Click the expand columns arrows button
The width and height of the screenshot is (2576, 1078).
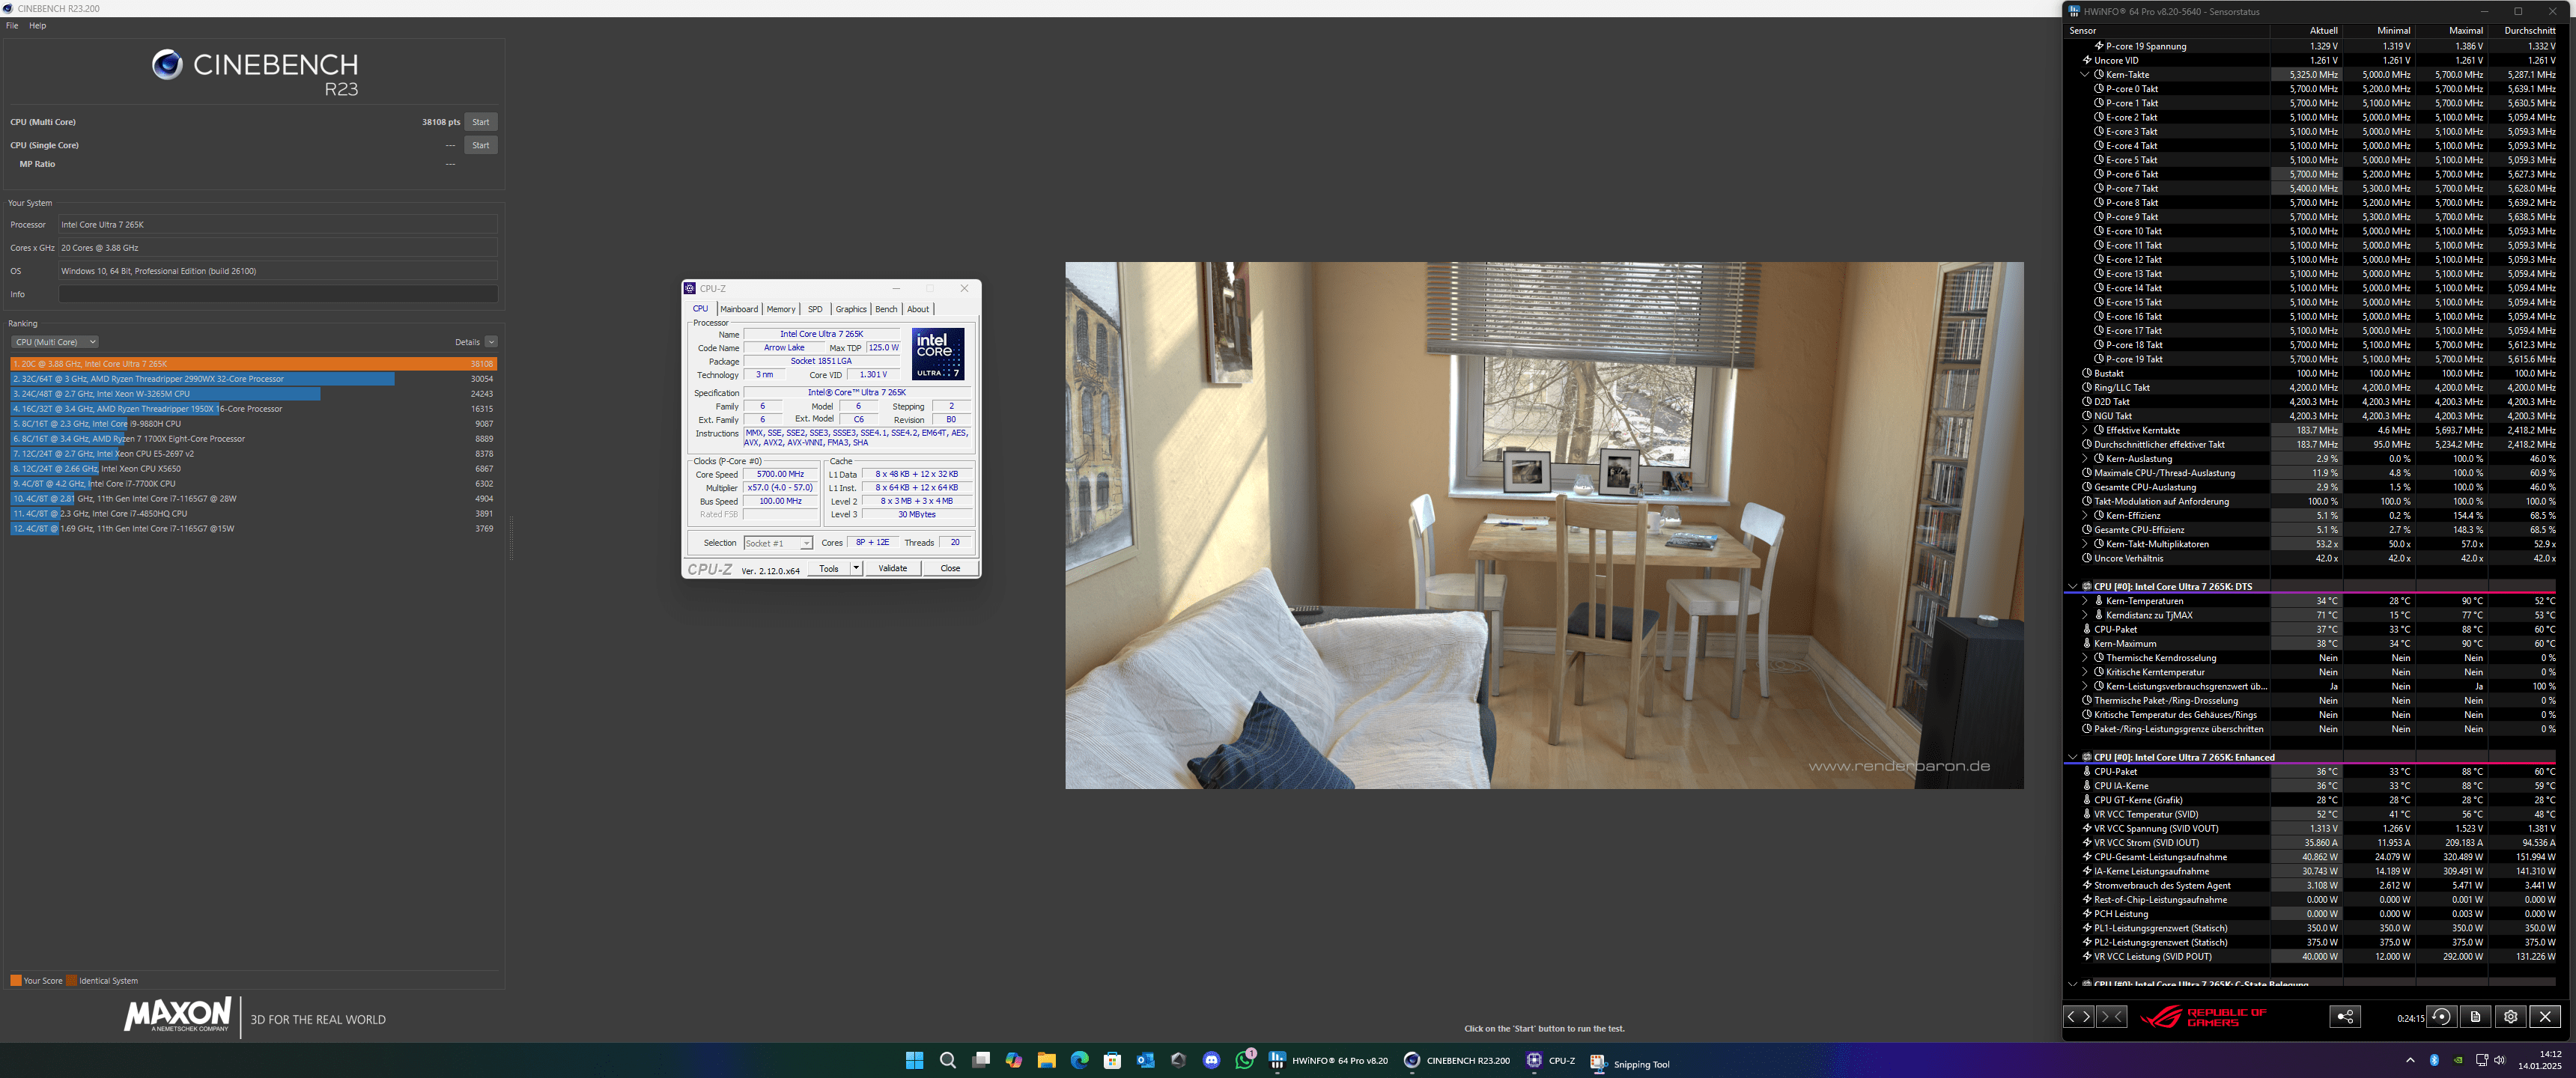(x=2078, y=1017)
